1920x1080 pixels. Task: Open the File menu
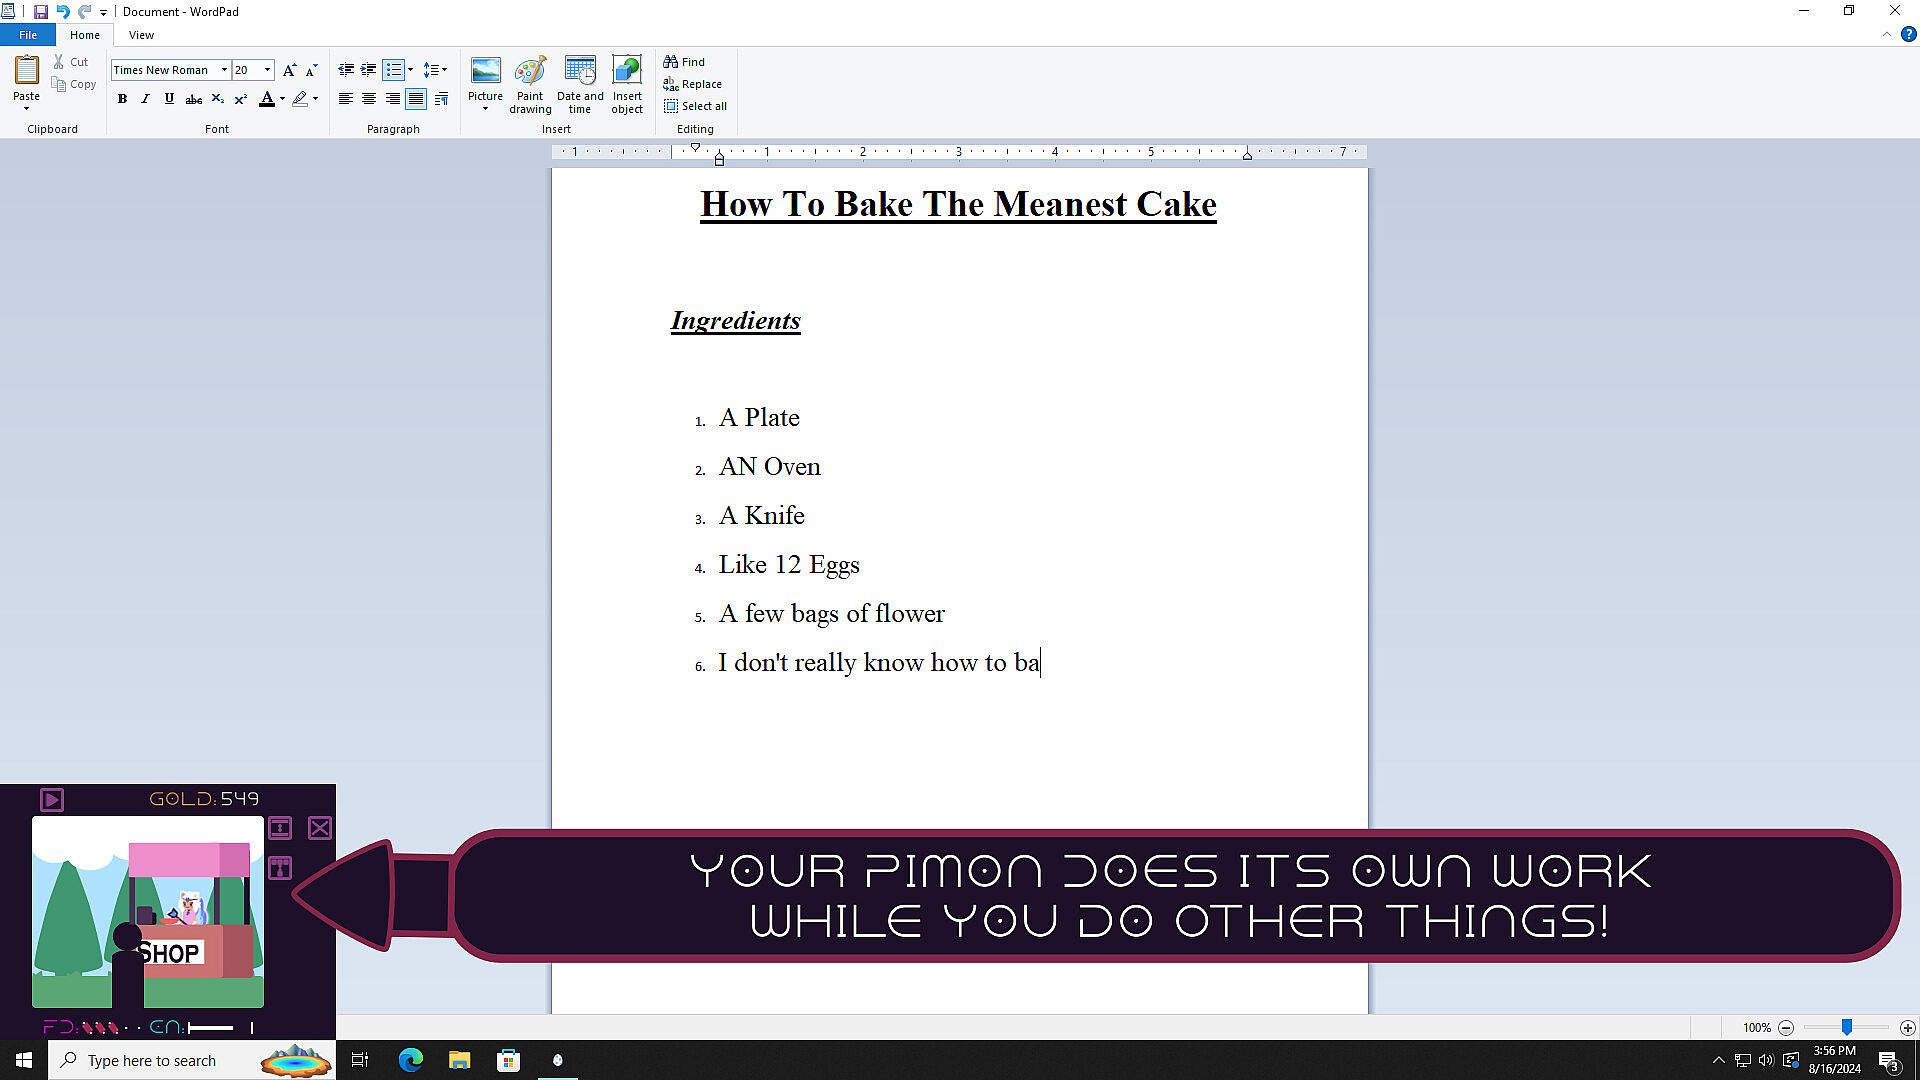coord(28,35)
